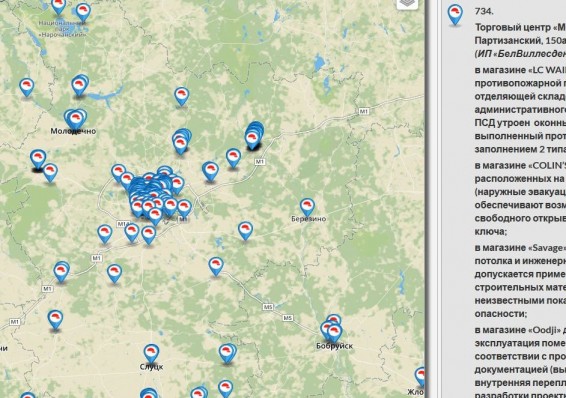The width and height of the screenshot is (566, 398).
Task: Click the marker at Слуцк town
Action: click(x=151, y=354)
